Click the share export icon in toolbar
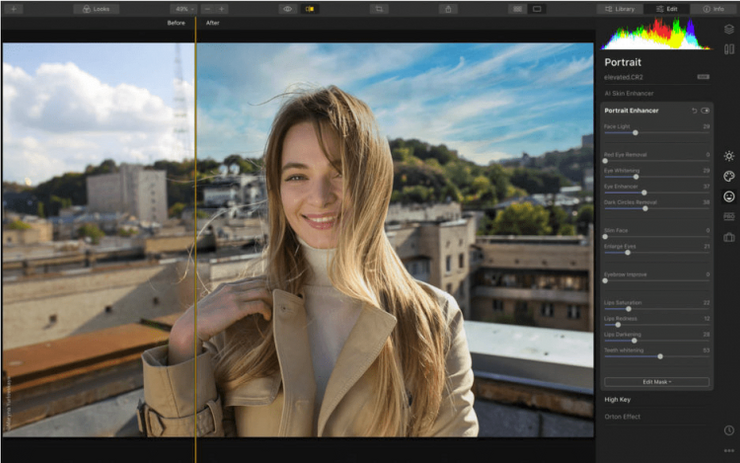 [449, 8]
